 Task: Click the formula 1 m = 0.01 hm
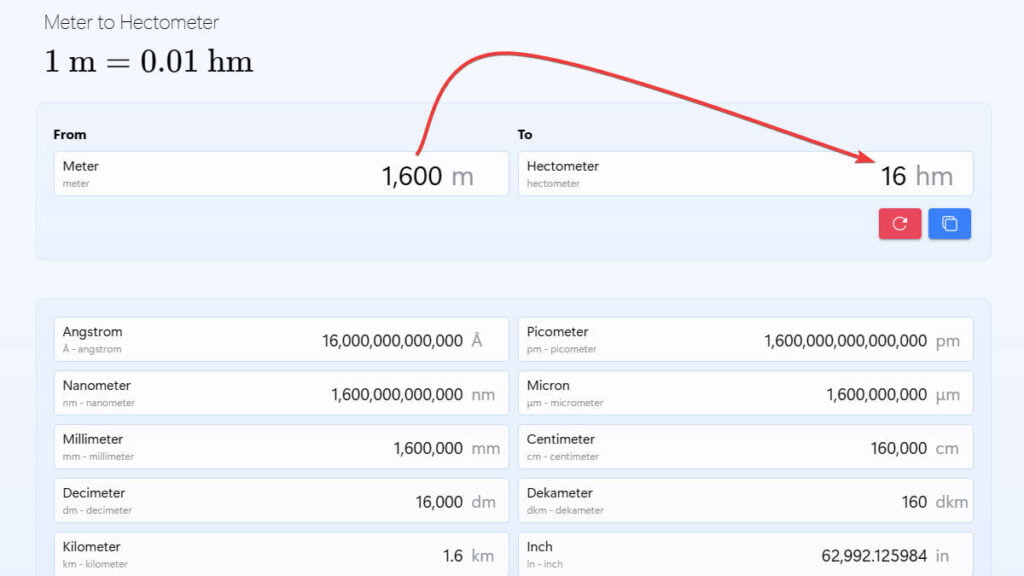(x=147, y=61)
